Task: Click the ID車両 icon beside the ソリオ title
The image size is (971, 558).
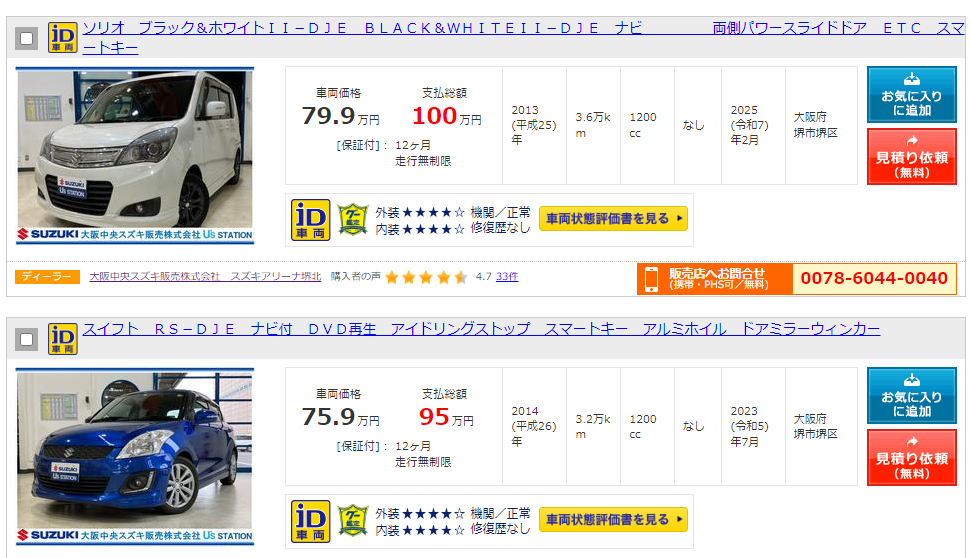Action: (x=63, y=37)
